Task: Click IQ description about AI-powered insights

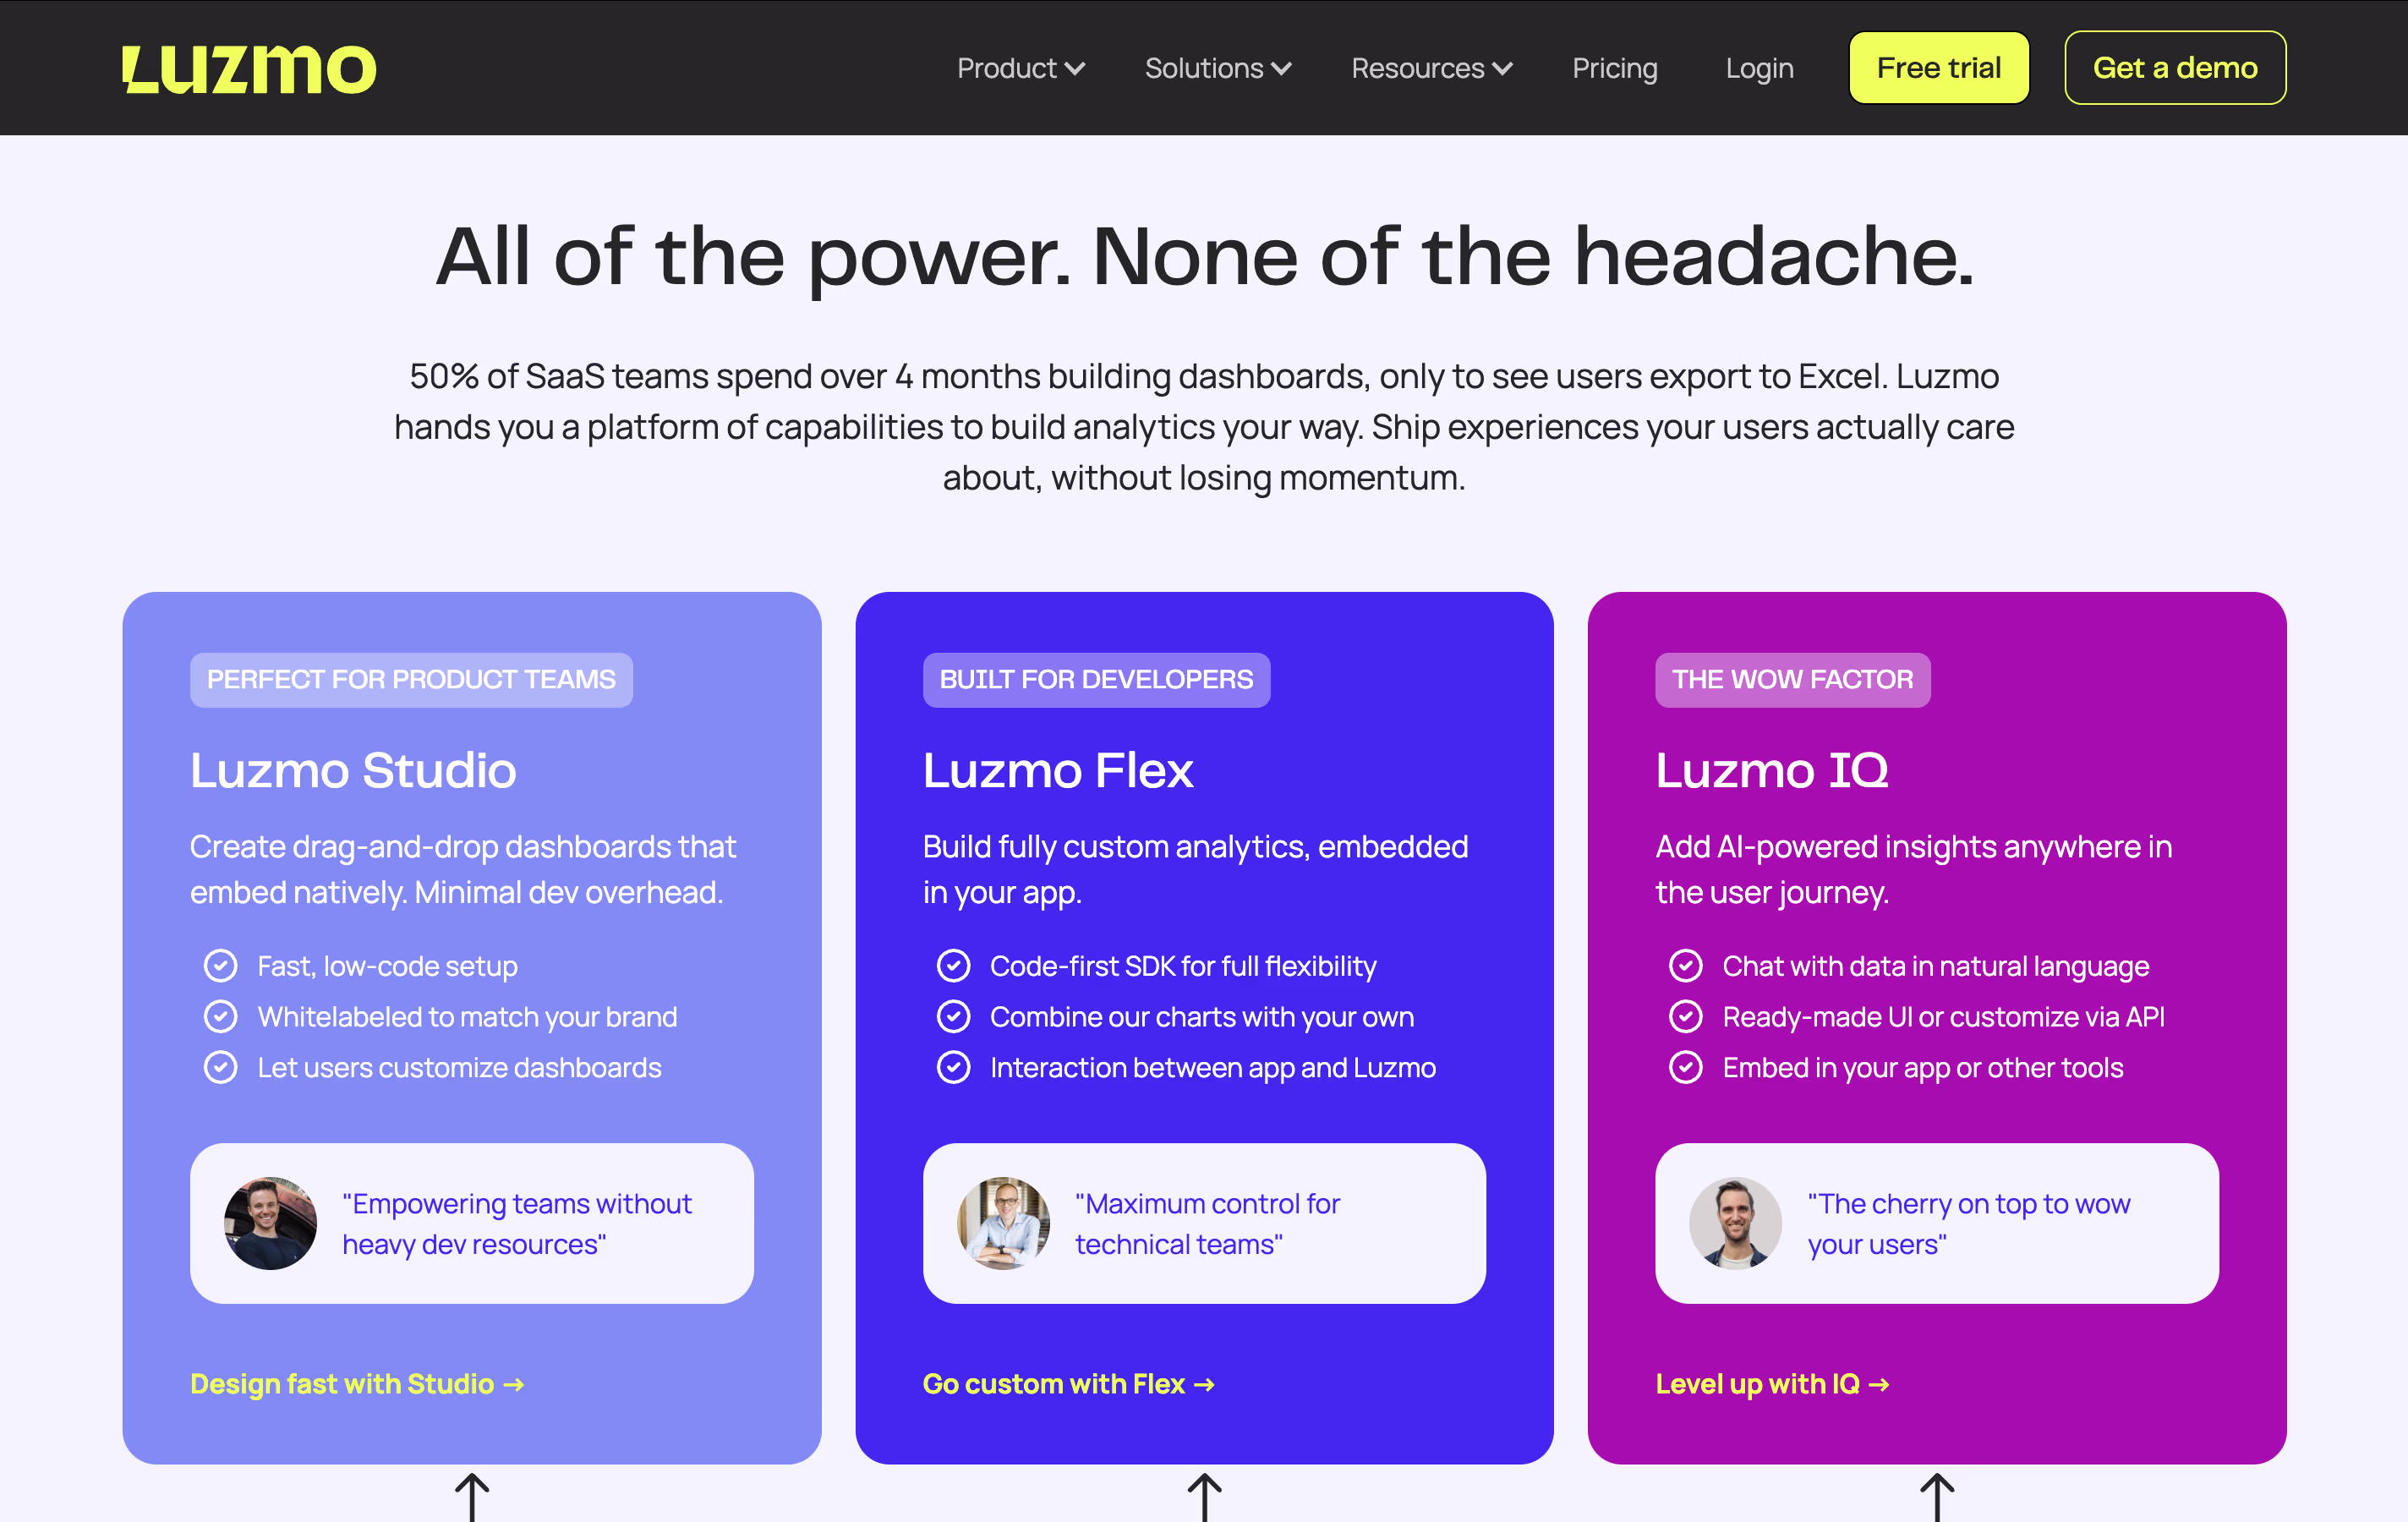Action: click(1913, 869)
